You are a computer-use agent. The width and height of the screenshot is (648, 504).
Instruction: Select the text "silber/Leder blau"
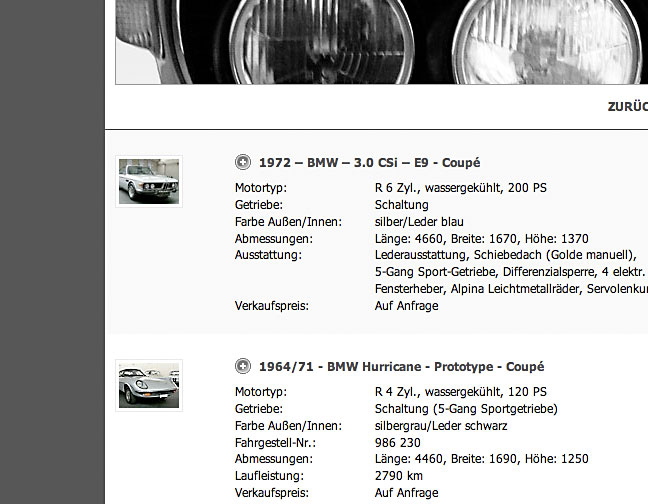[x=419, y=222]
